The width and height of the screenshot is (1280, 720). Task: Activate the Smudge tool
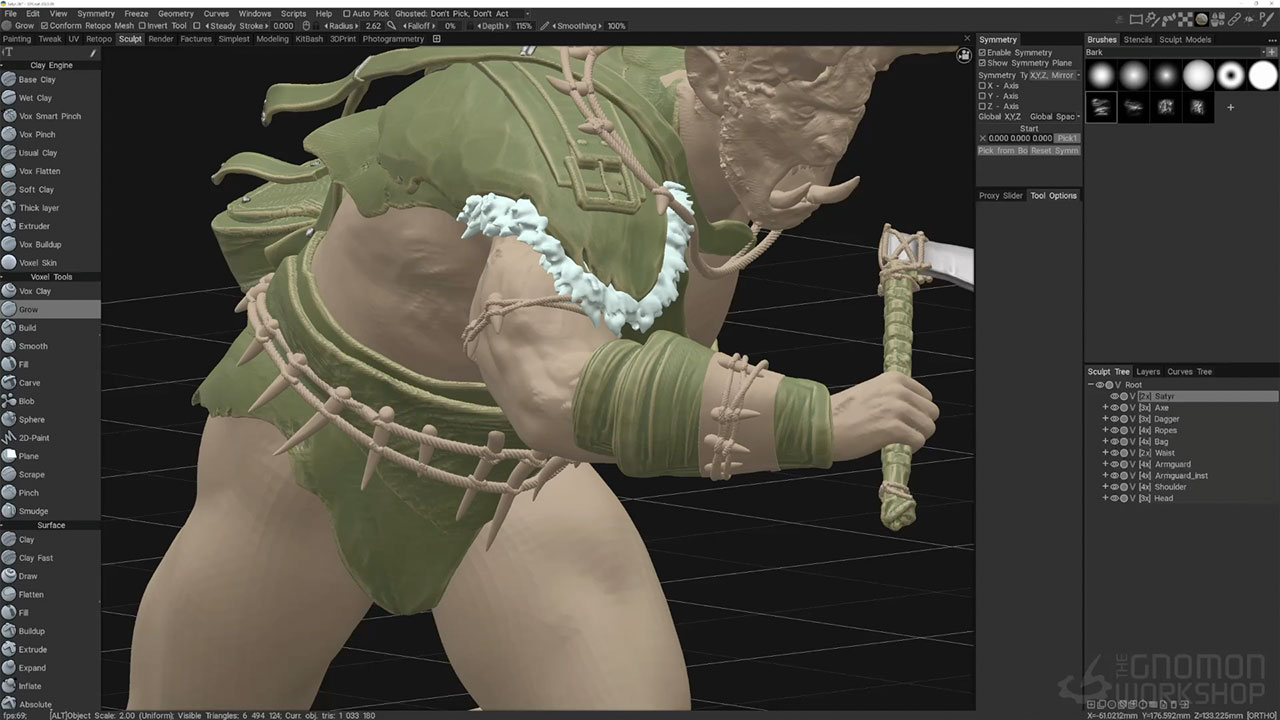click(x=33, y=511)
